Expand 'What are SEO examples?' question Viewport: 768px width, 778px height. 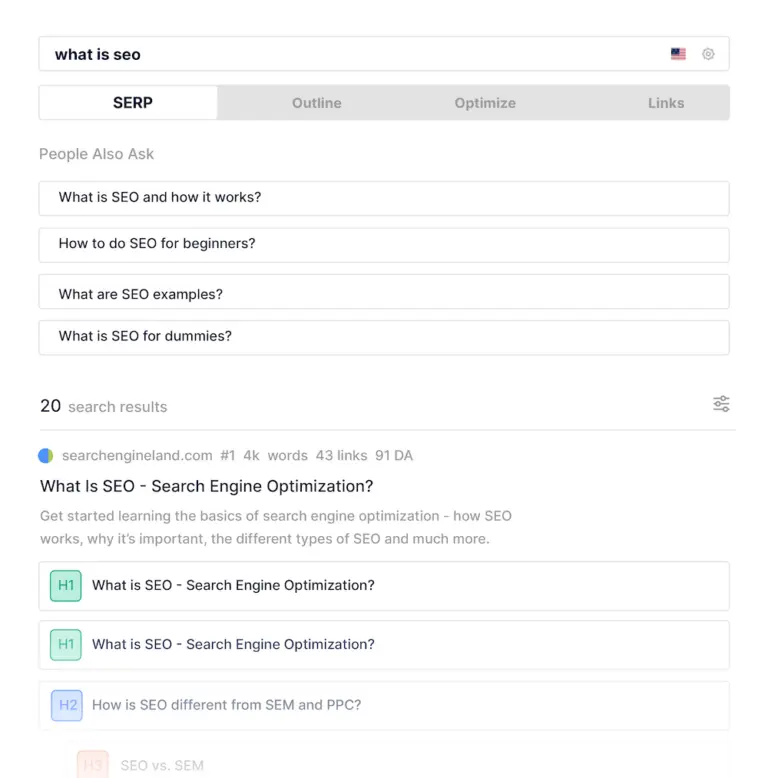pos(384,292)
